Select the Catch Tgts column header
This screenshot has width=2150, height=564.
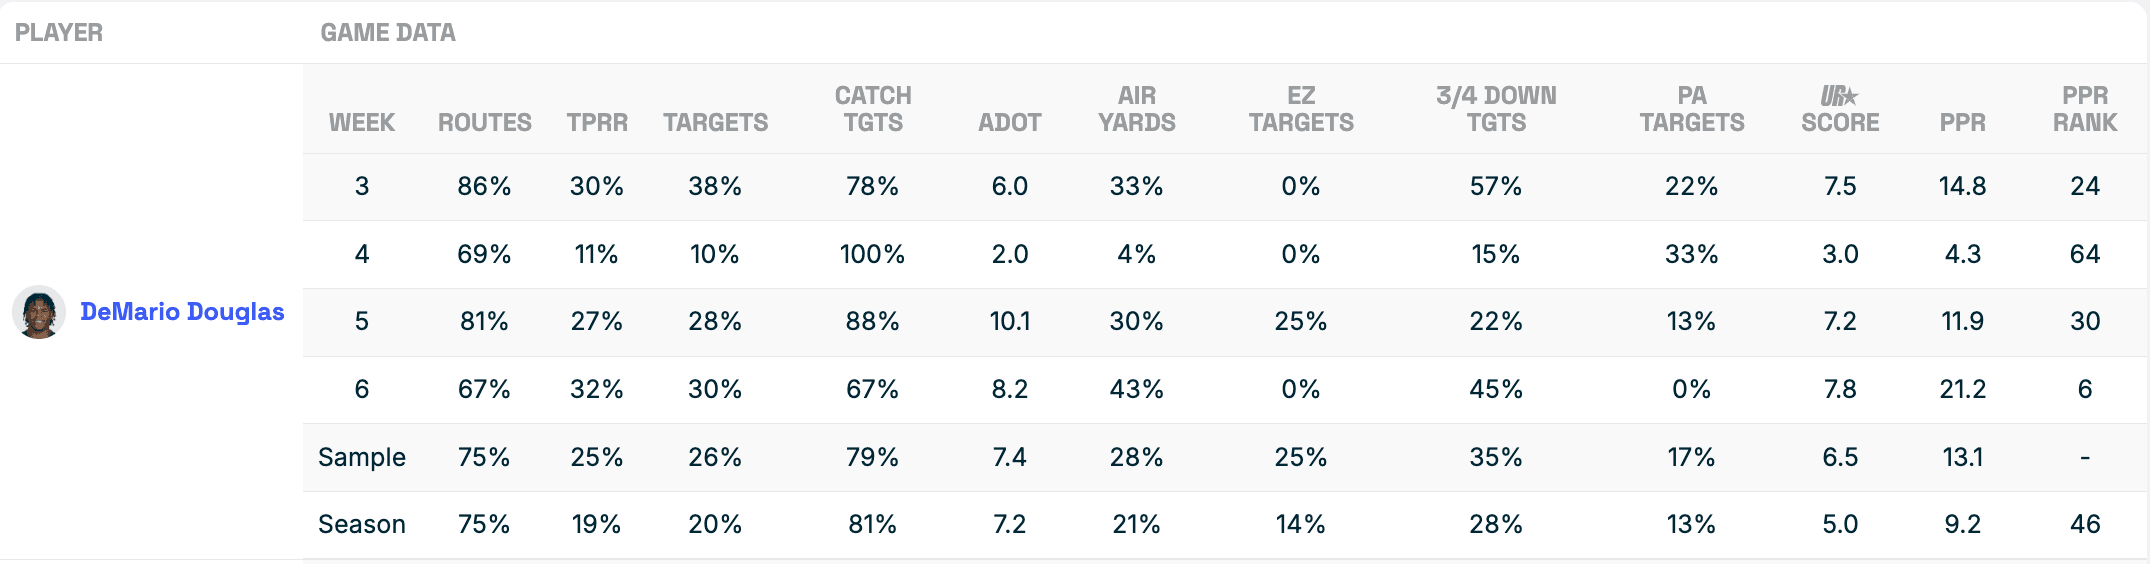(873, 109)
